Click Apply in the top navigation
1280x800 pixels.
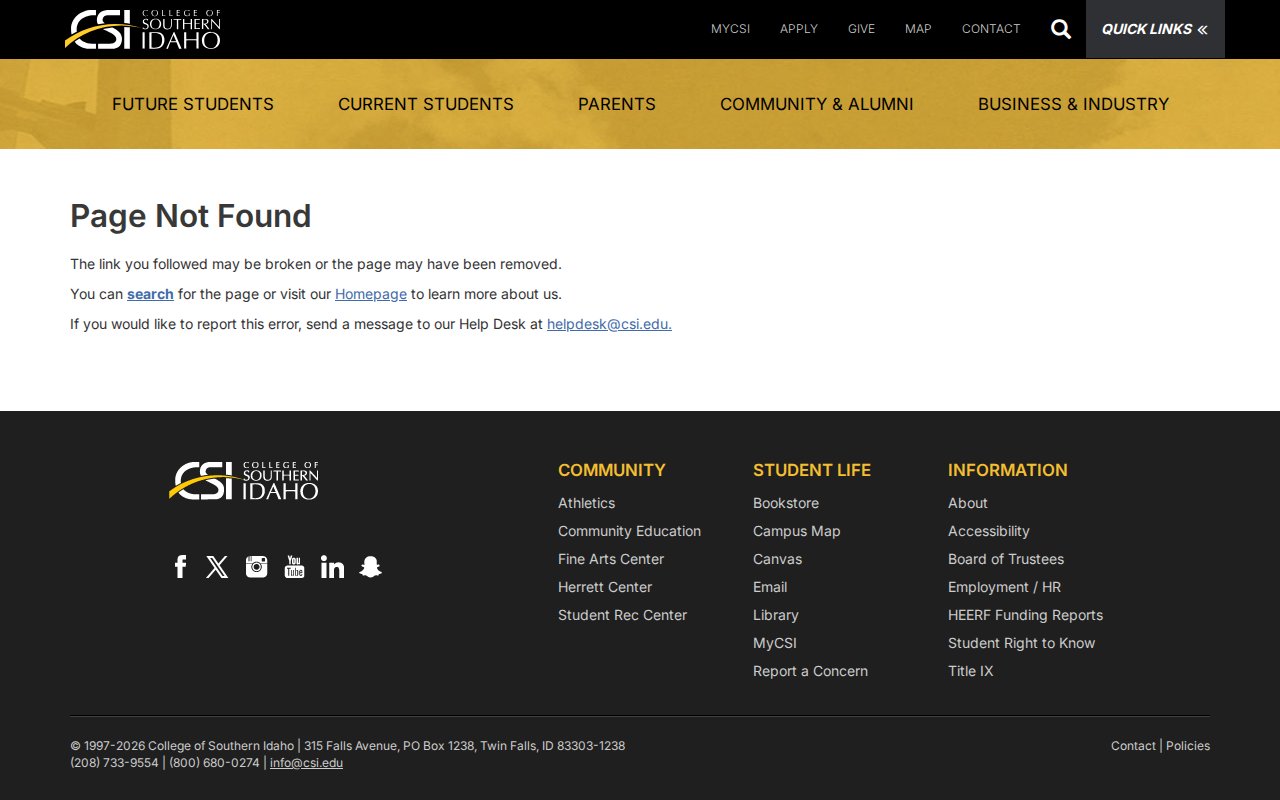[798, 29]
